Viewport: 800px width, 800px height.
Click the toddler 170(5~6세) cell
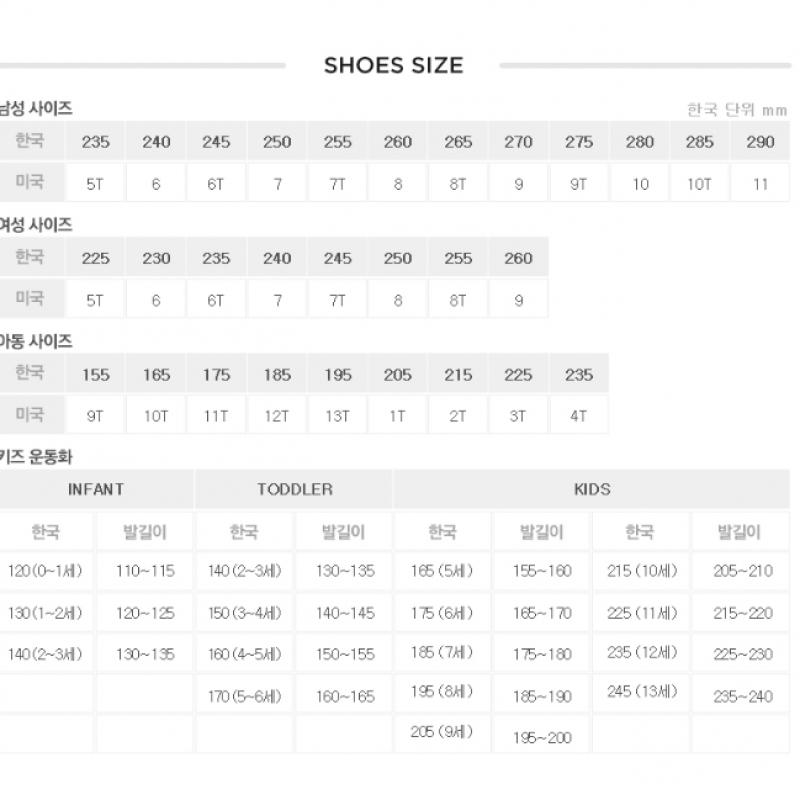245,696
